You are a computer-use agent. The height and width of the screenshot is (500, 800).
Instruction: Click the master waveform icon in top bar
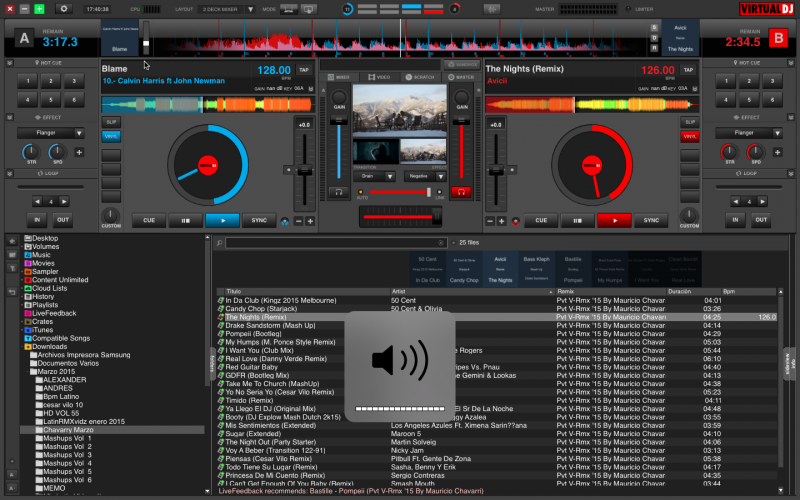491,9
